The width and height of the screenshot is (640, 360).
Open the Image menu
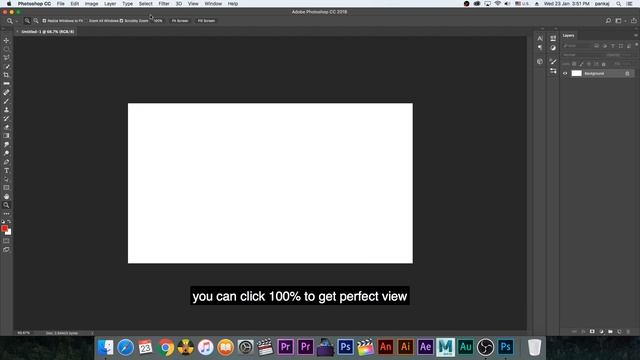[x=91, y=4]
